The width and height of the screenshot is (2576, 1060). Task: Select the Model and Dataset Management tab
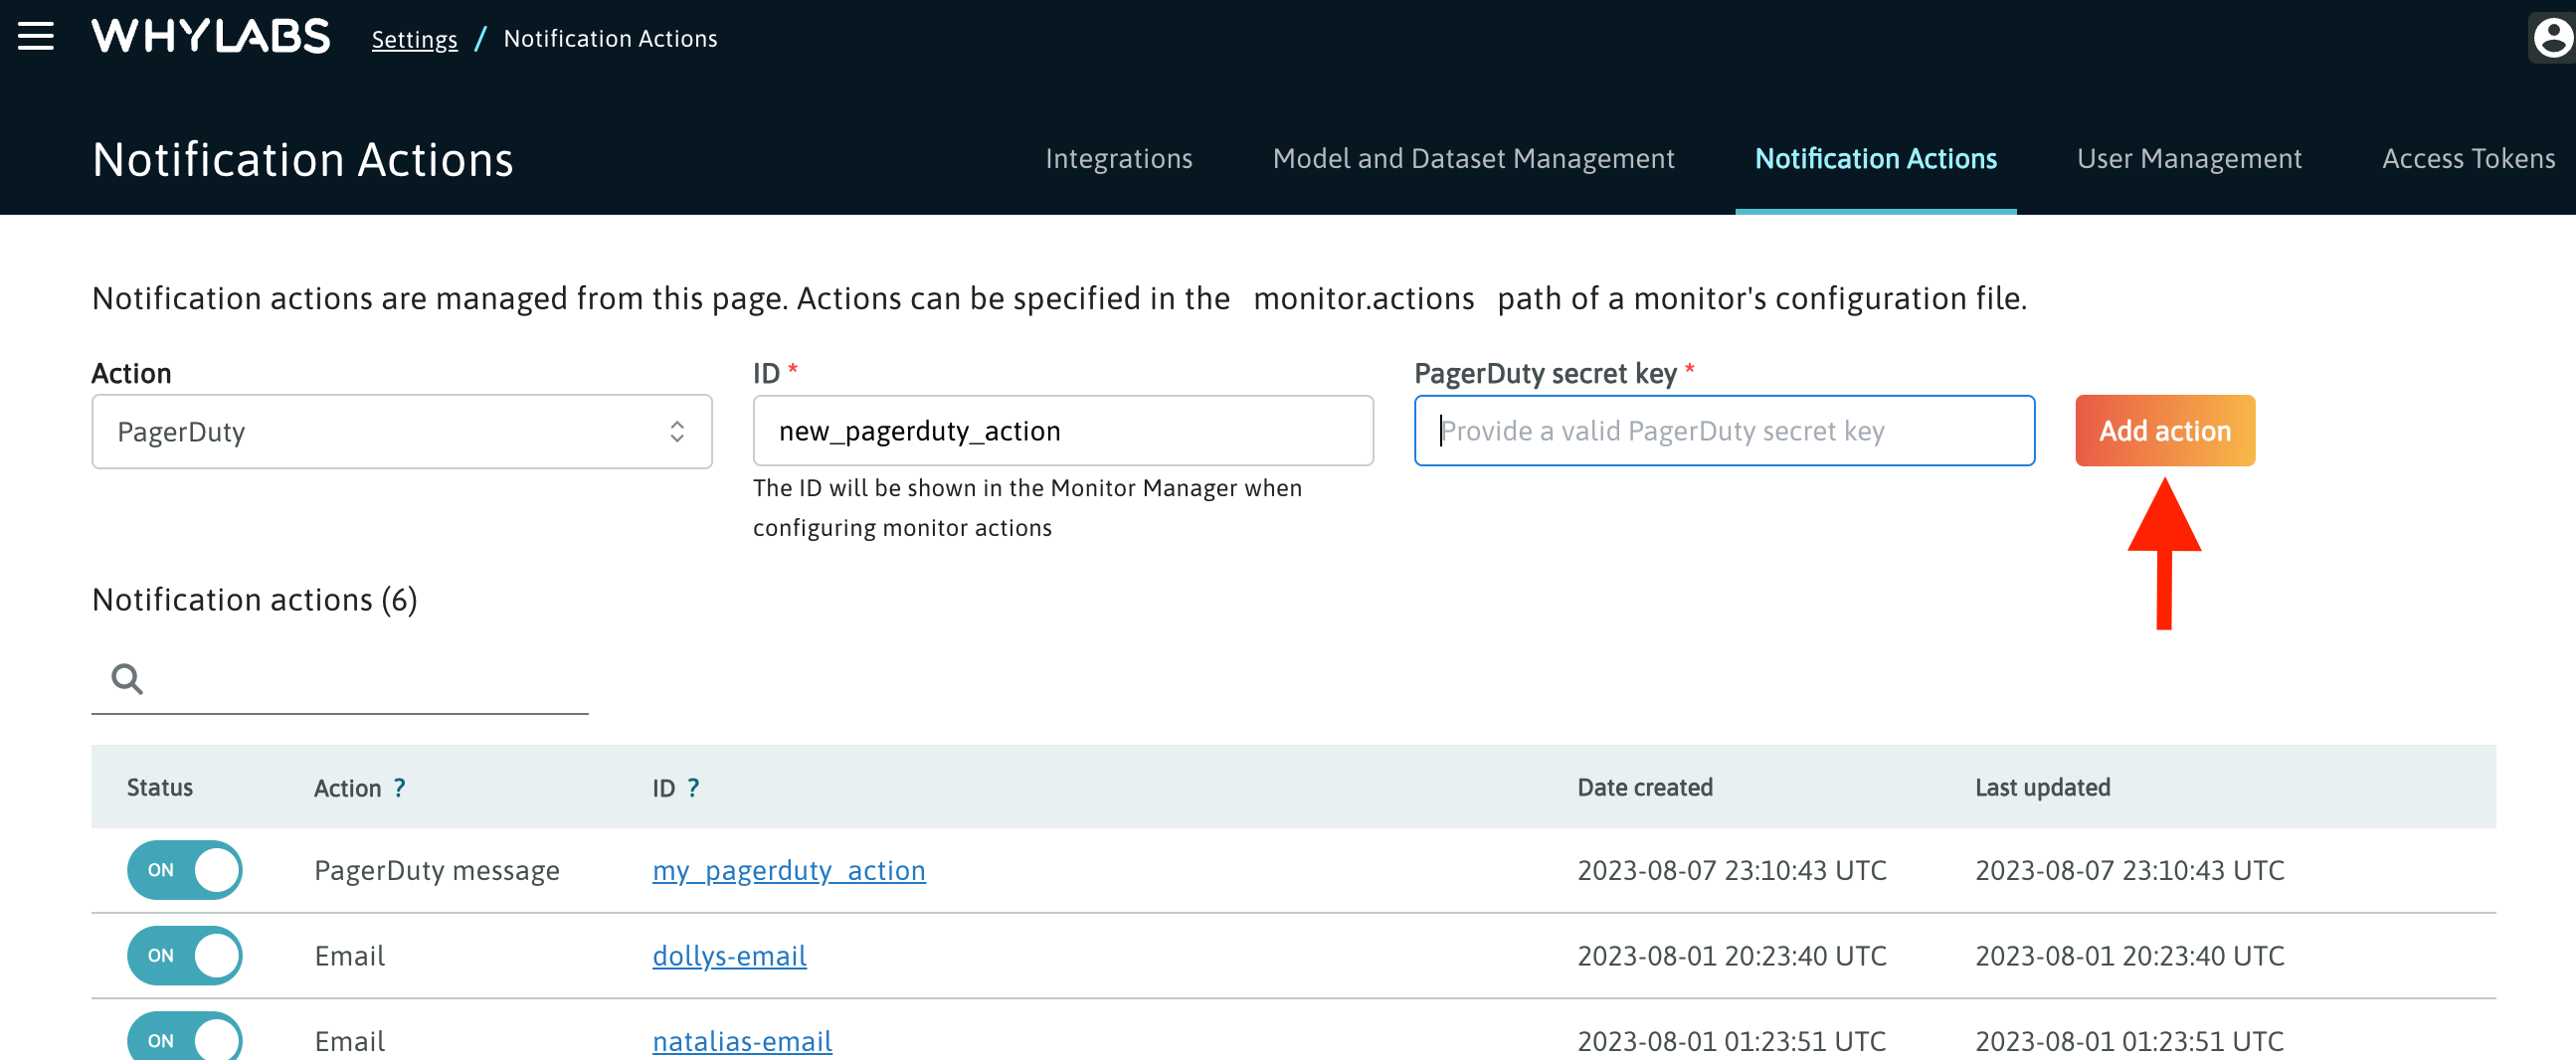[1473, 158]
